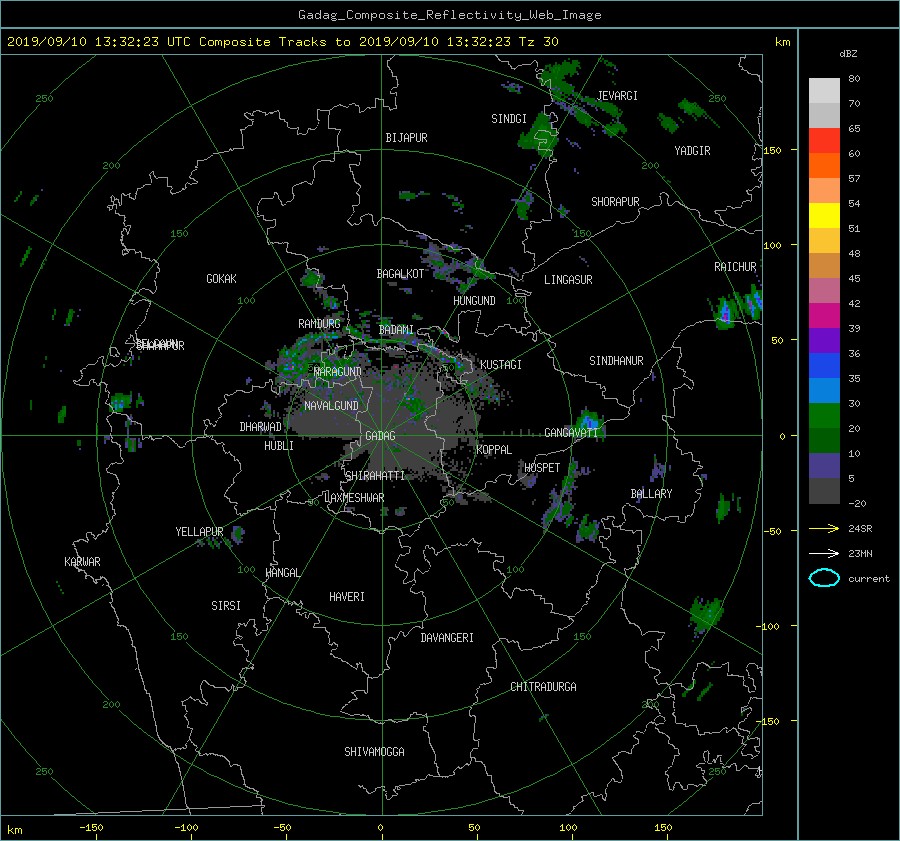Select the purple 36-39 dBZ color swatch
The height and width of the screenshot is (841, 900).
824,341
